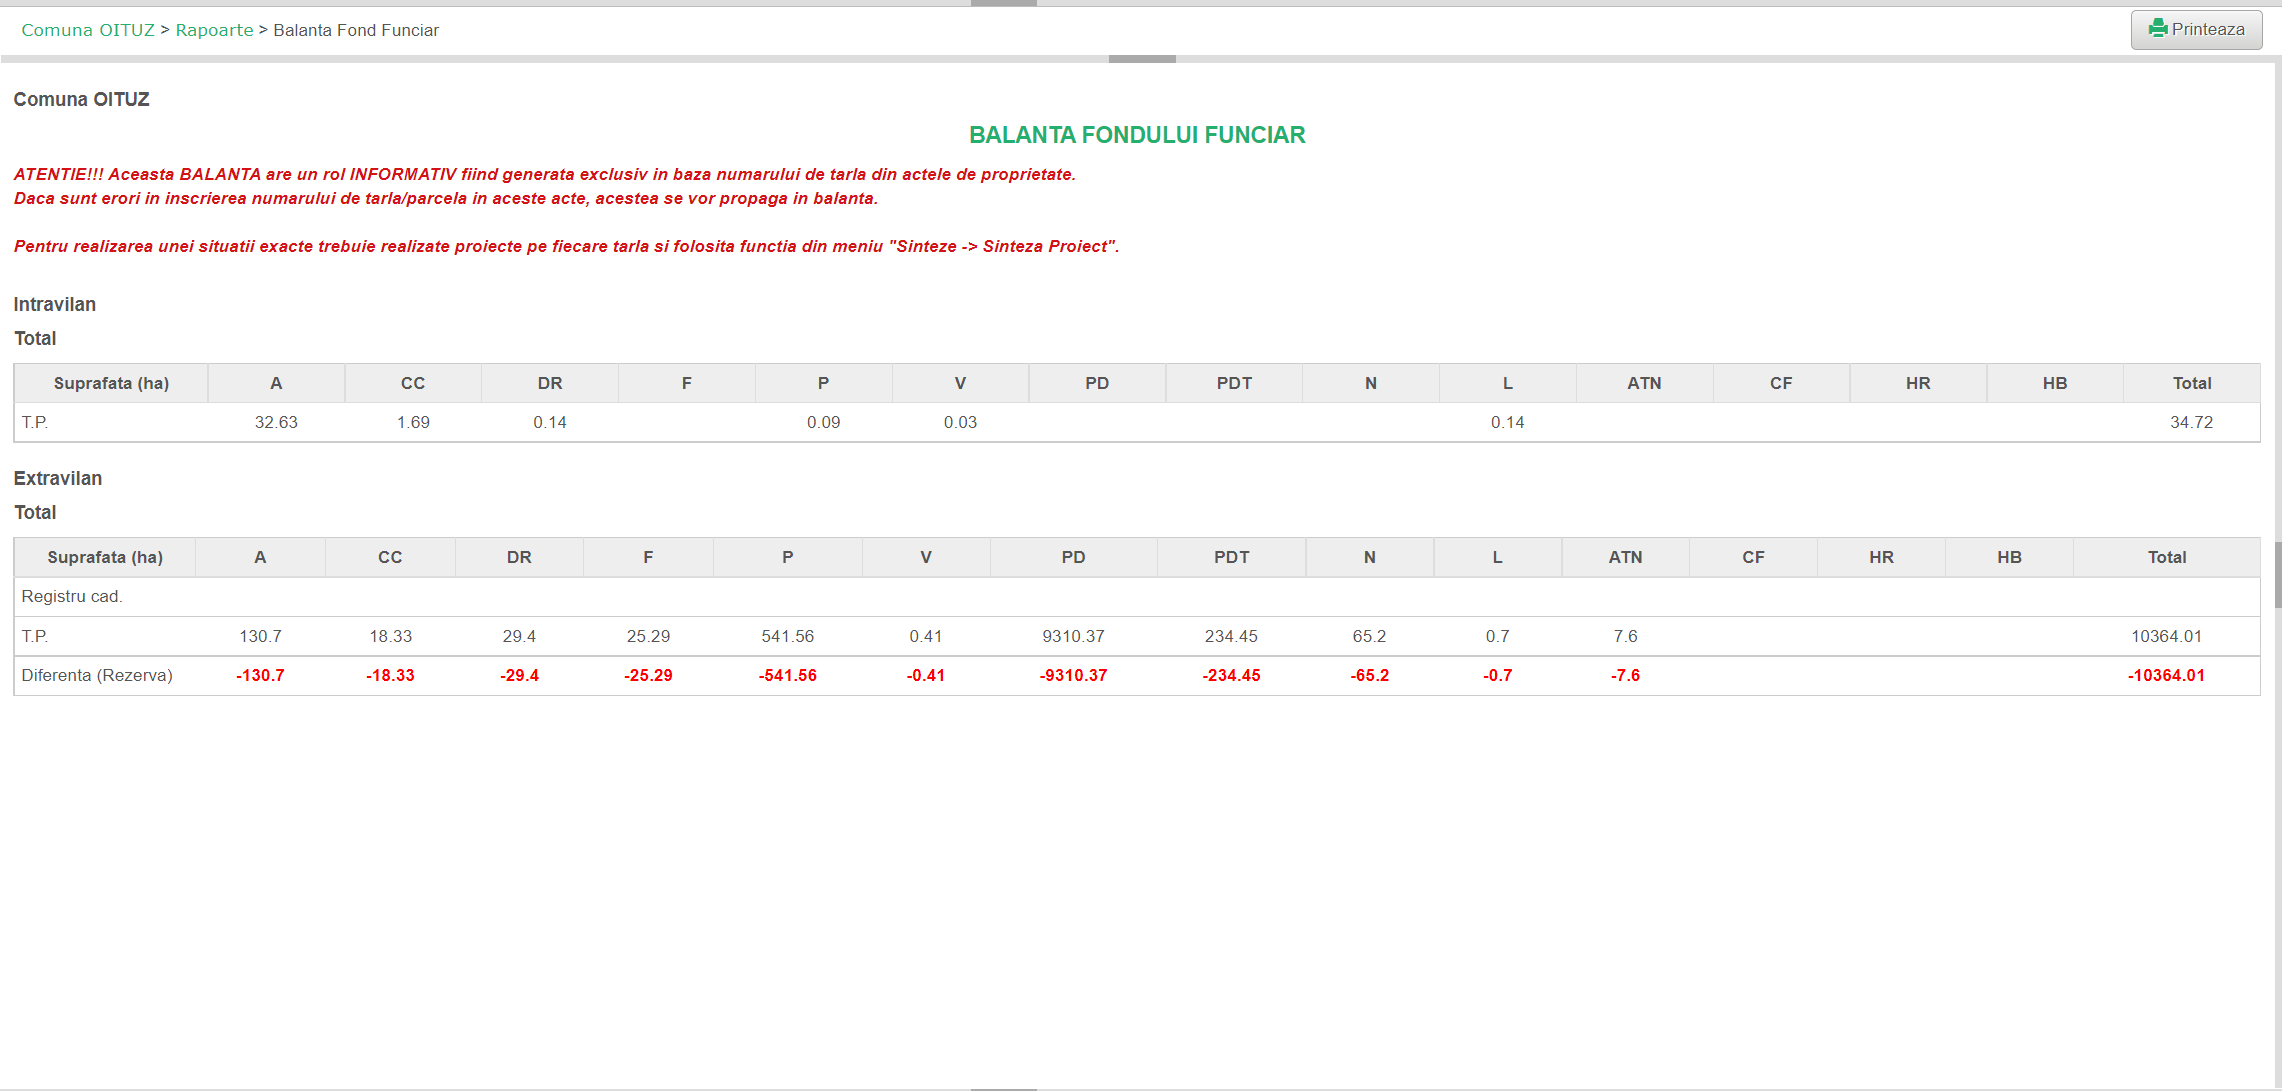Image resolution: width=2282 pixels, height=1091 pixels.
Task: Click the Extravilan P value 541.56
Action: click(787, 636)
